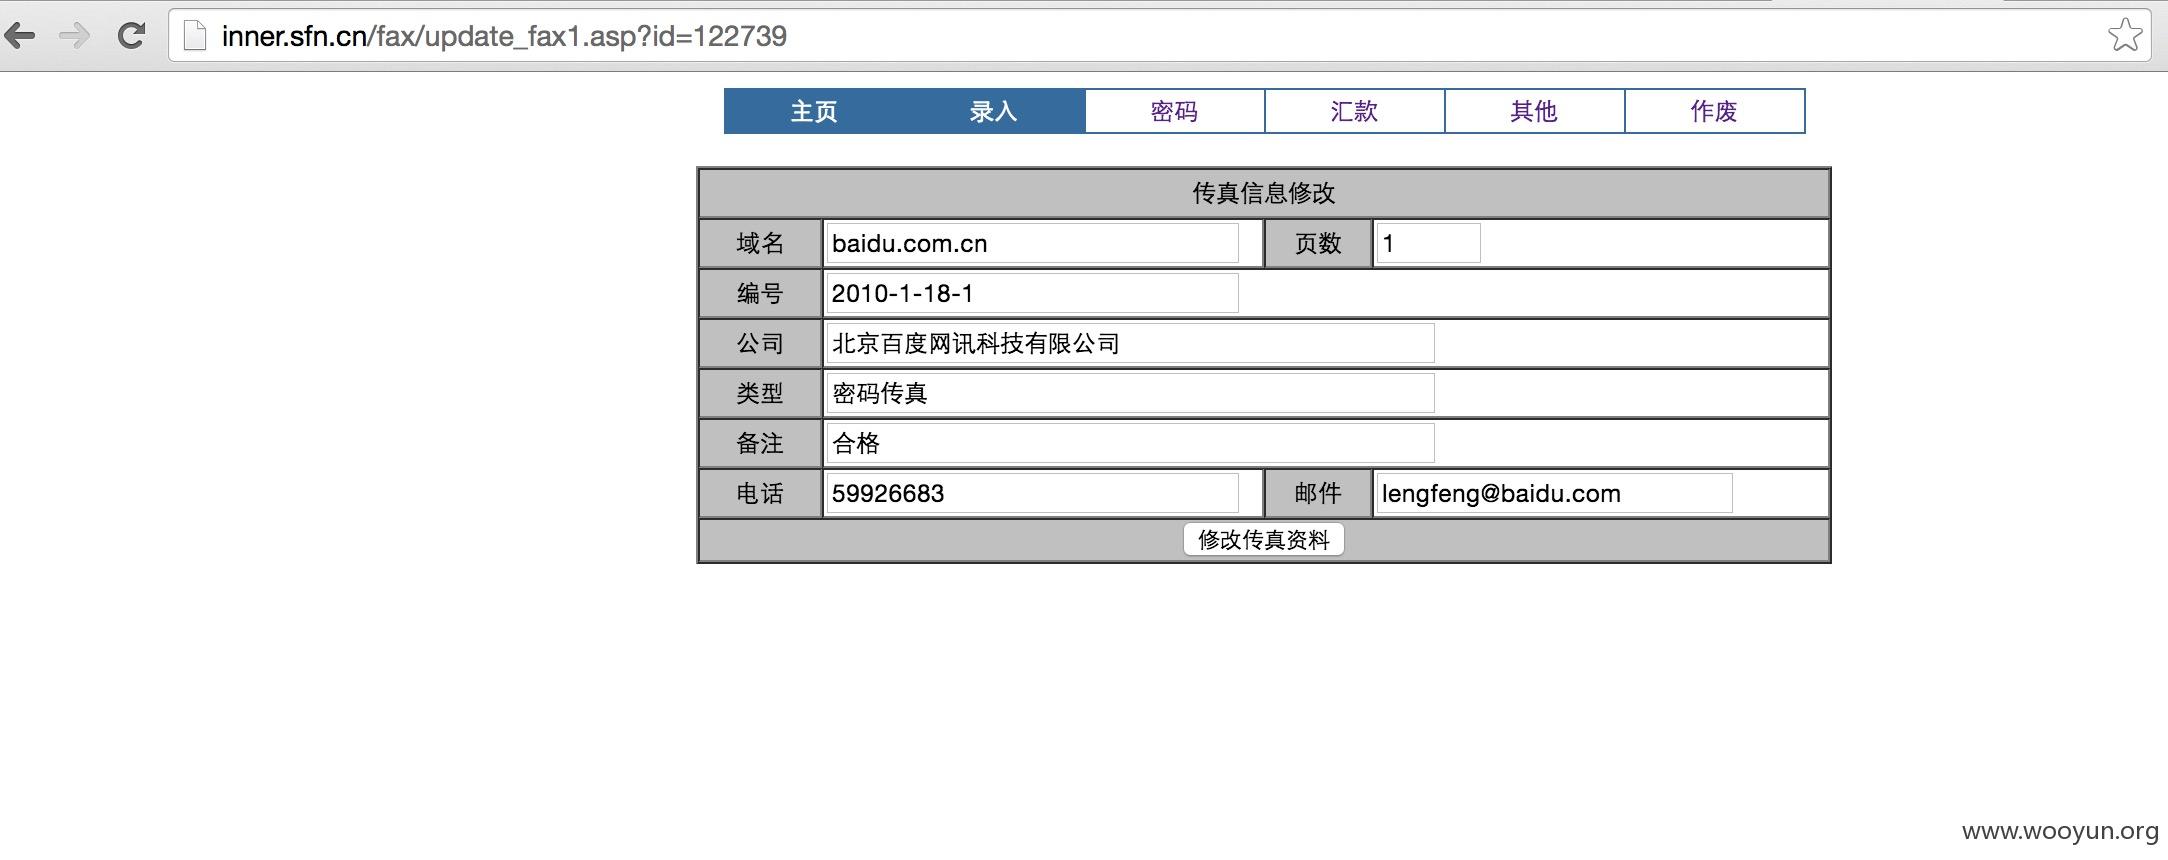Screen dimensions: 2168x860
Task: Click the 编号 label cell
Action: pos(760,293)
